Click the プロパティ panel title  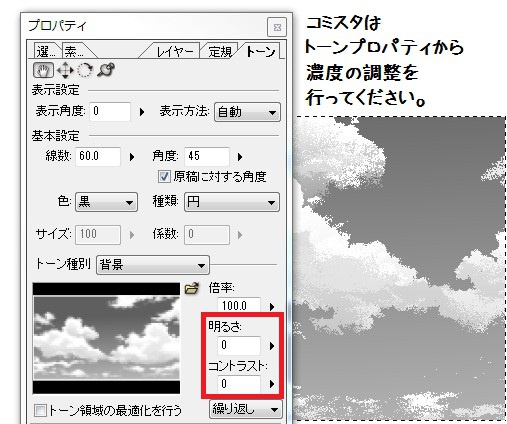(x=57, y=26)
